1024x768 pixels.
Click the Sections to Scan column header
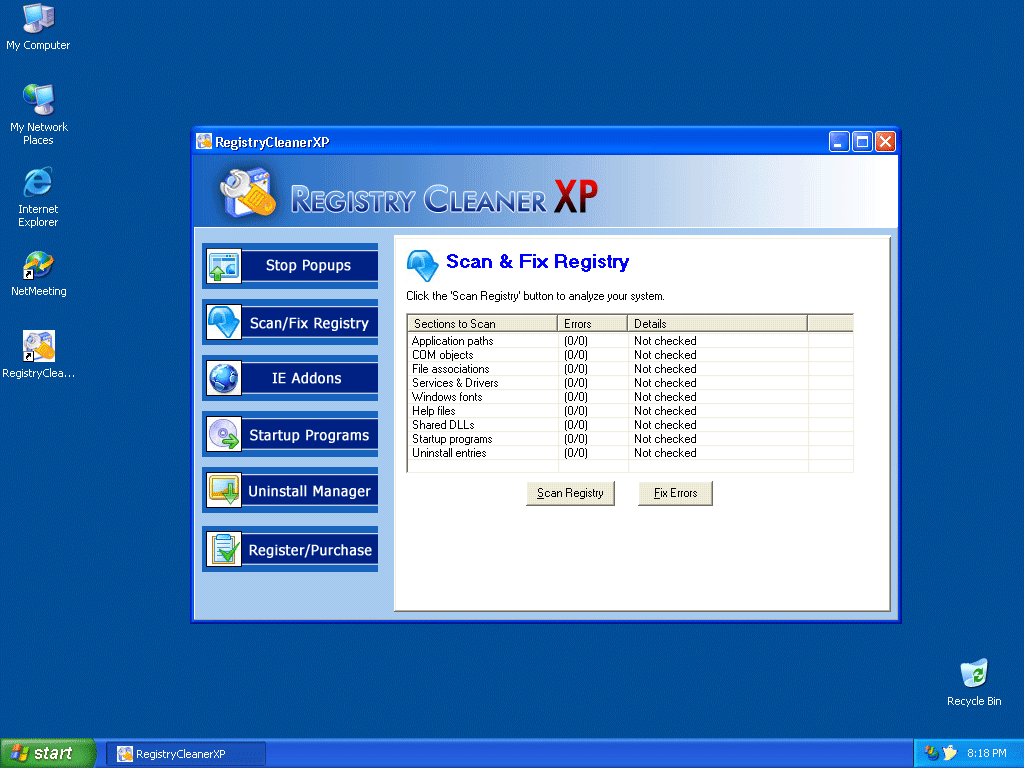[x=482, y=323]
